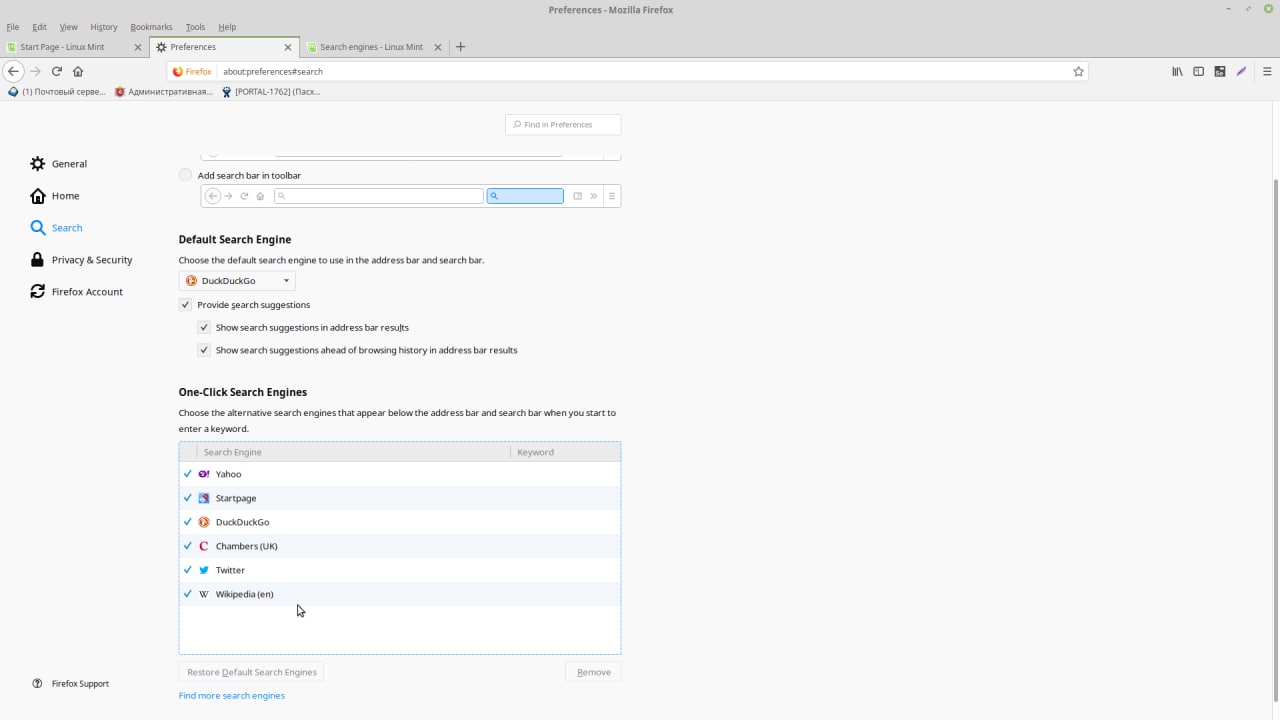
Task: Click the purple pen extension icon
Action: 1241,71
